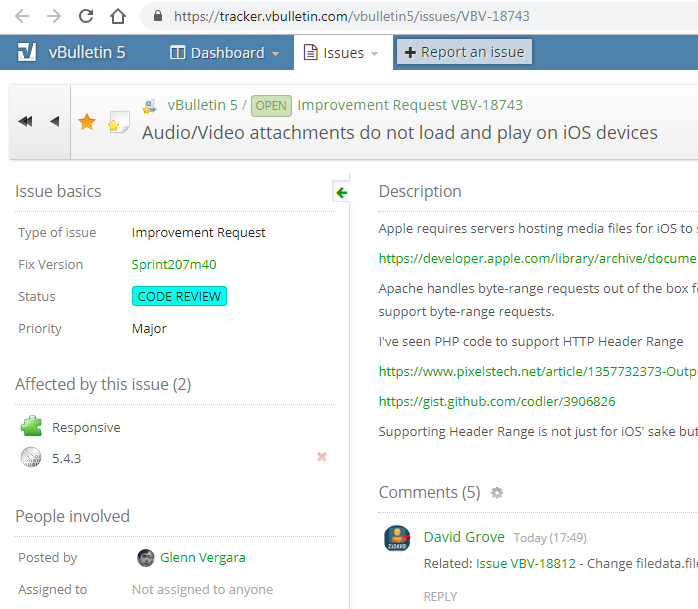Click Glenn Vergara's avatar

click(x=146, y=558)
